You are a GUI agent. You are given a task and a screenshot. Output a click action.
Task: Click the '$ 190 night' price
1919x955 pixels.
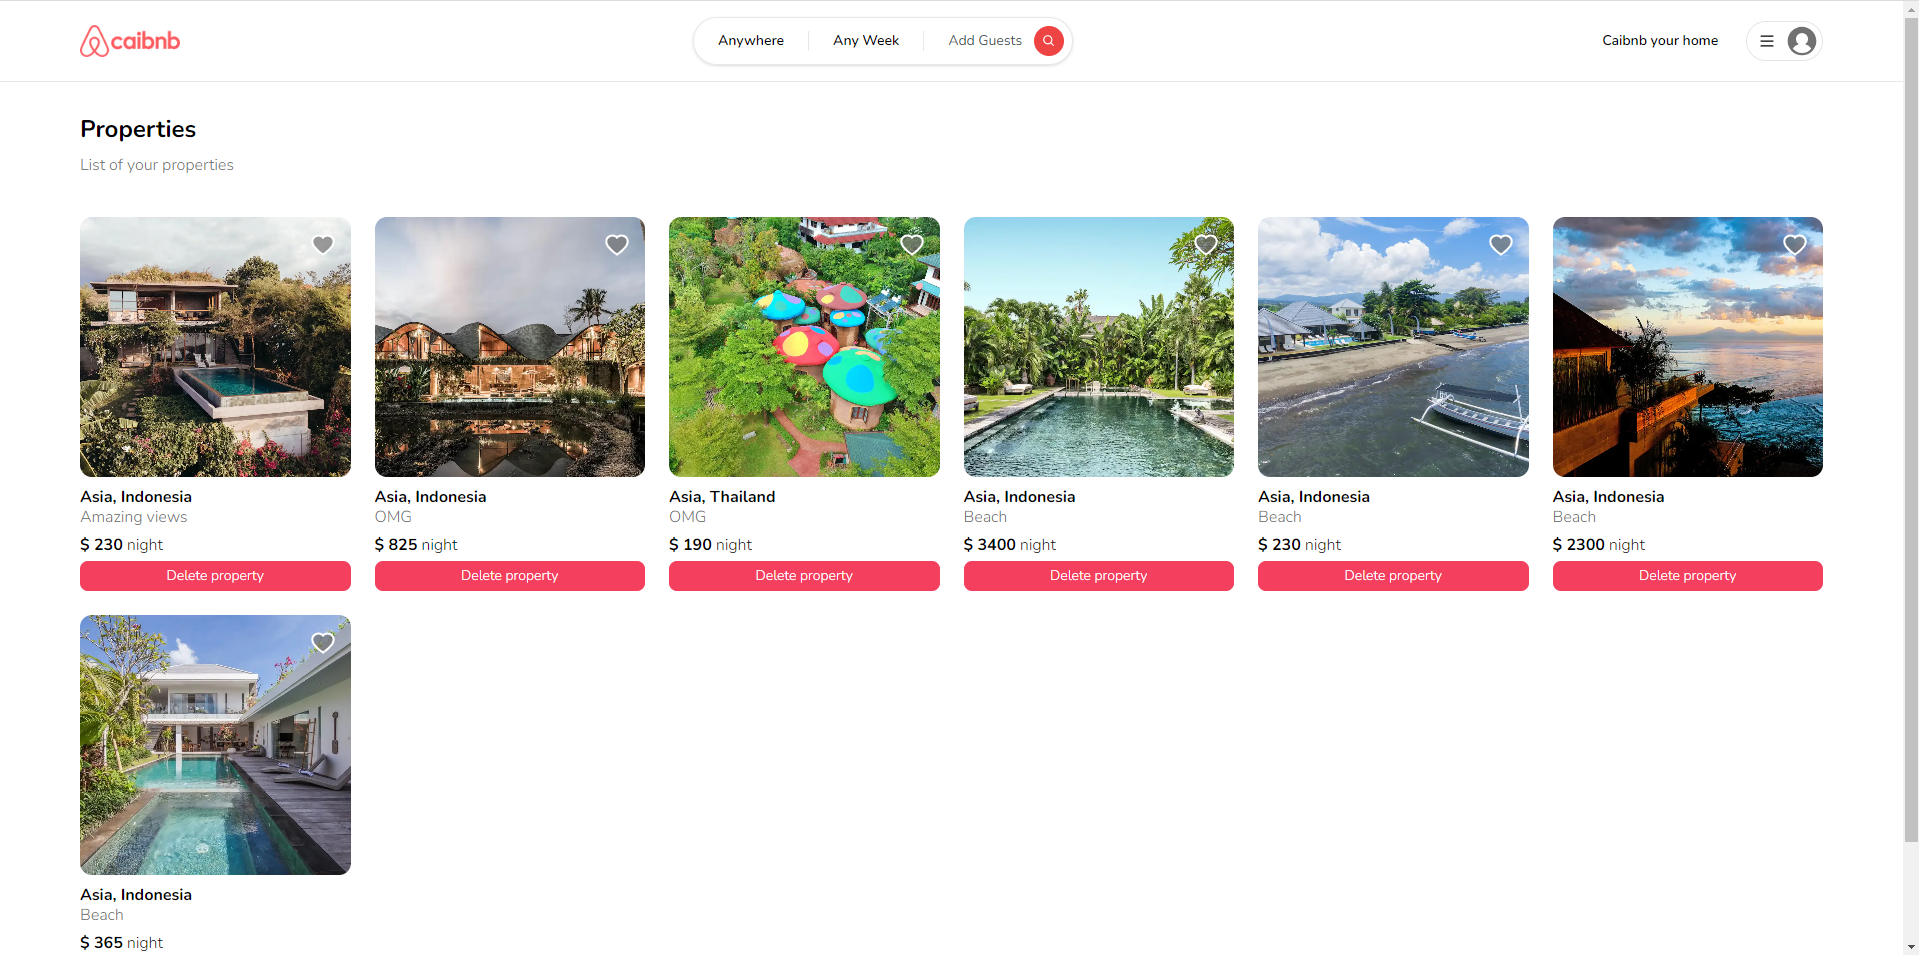tap(711, 545)
